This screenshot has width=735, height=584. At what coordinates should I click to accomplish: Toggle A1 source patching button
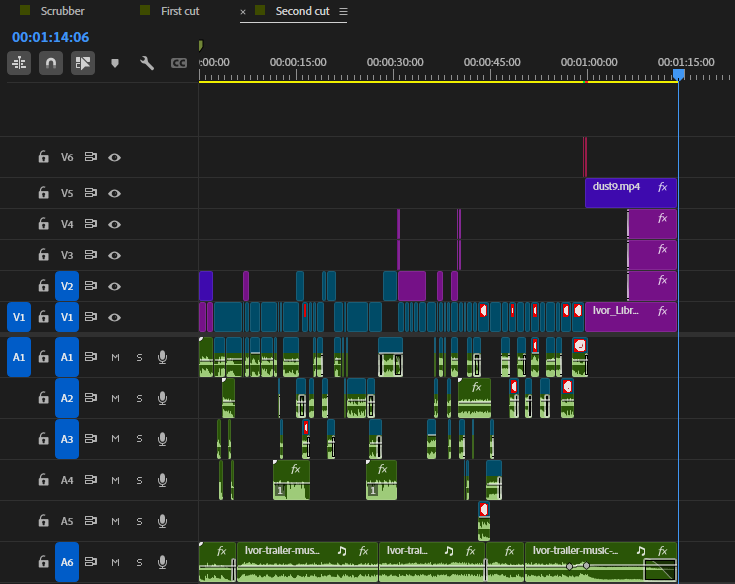tap(19, 357)
